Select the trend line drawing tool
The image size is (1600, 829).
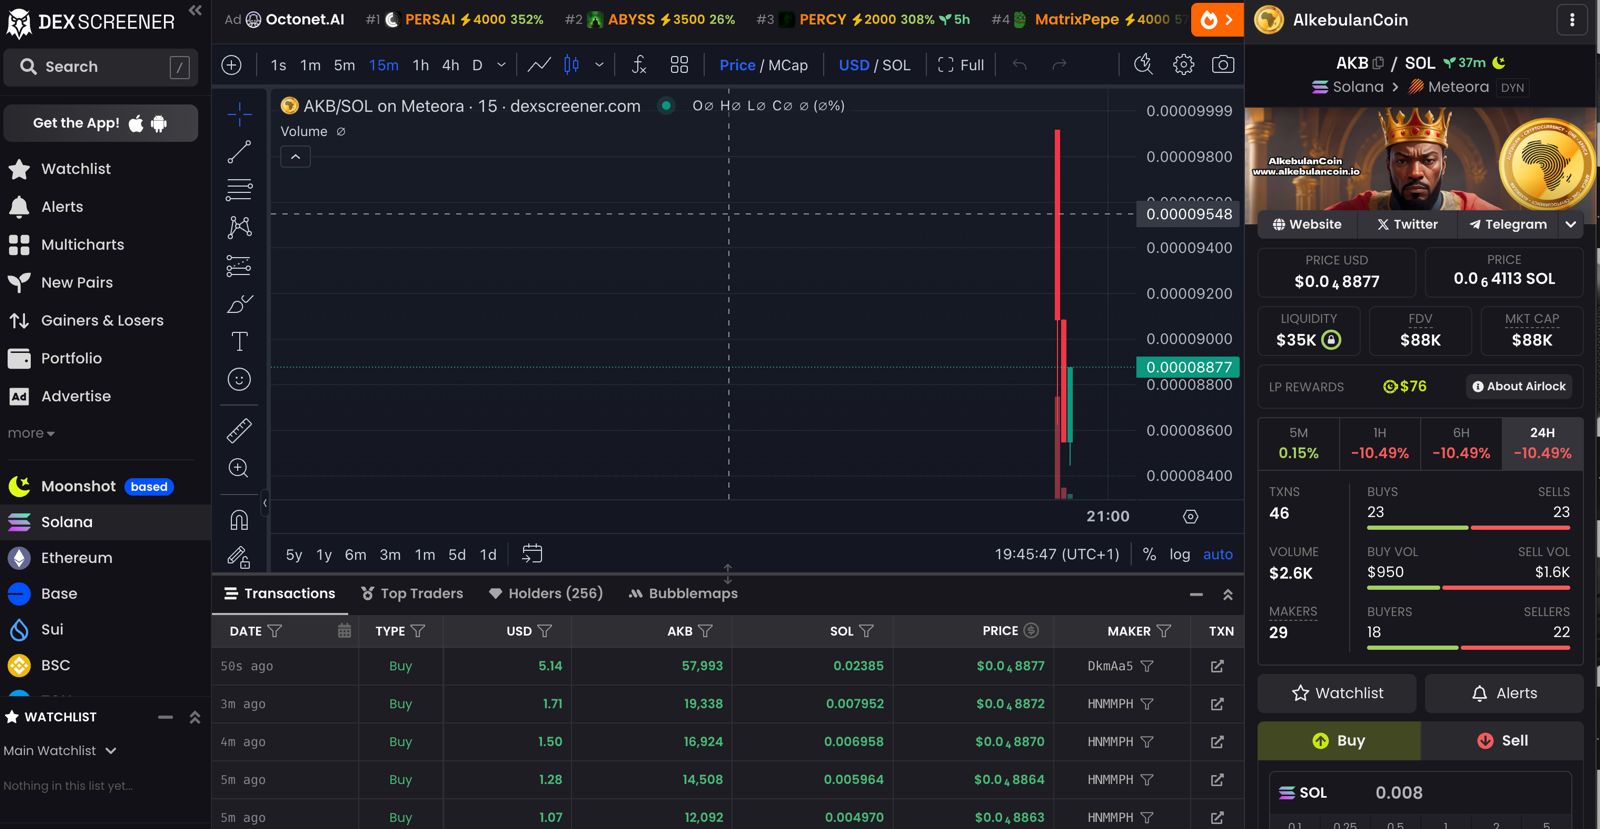click(239, 152)
